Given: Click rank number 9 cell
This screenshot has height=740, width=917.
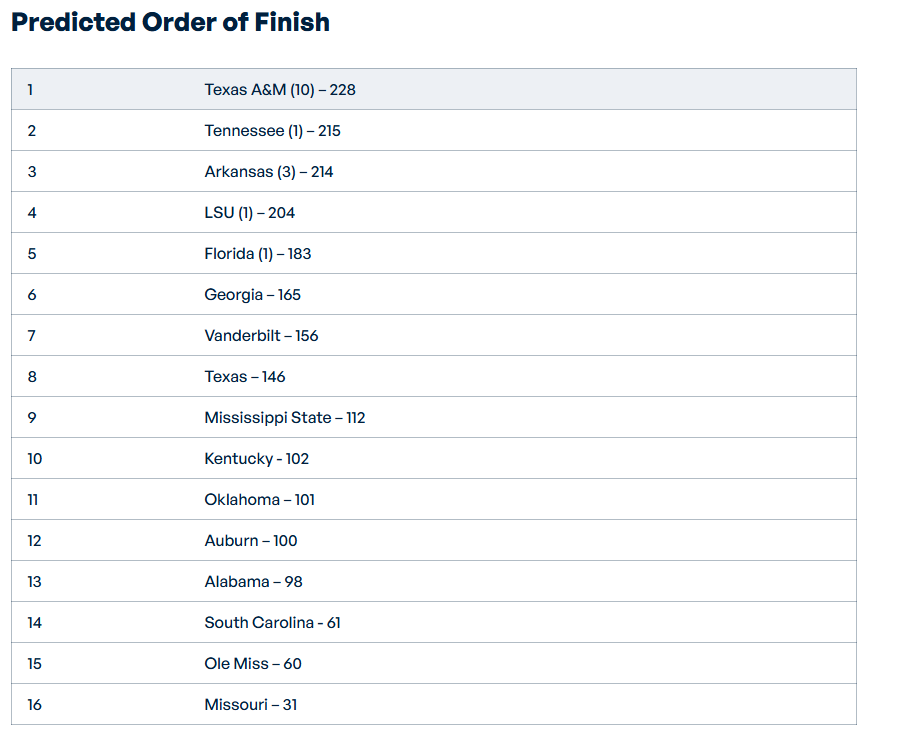Looking at the screenshot, I should pyautogui.click(x=32, y=417).
